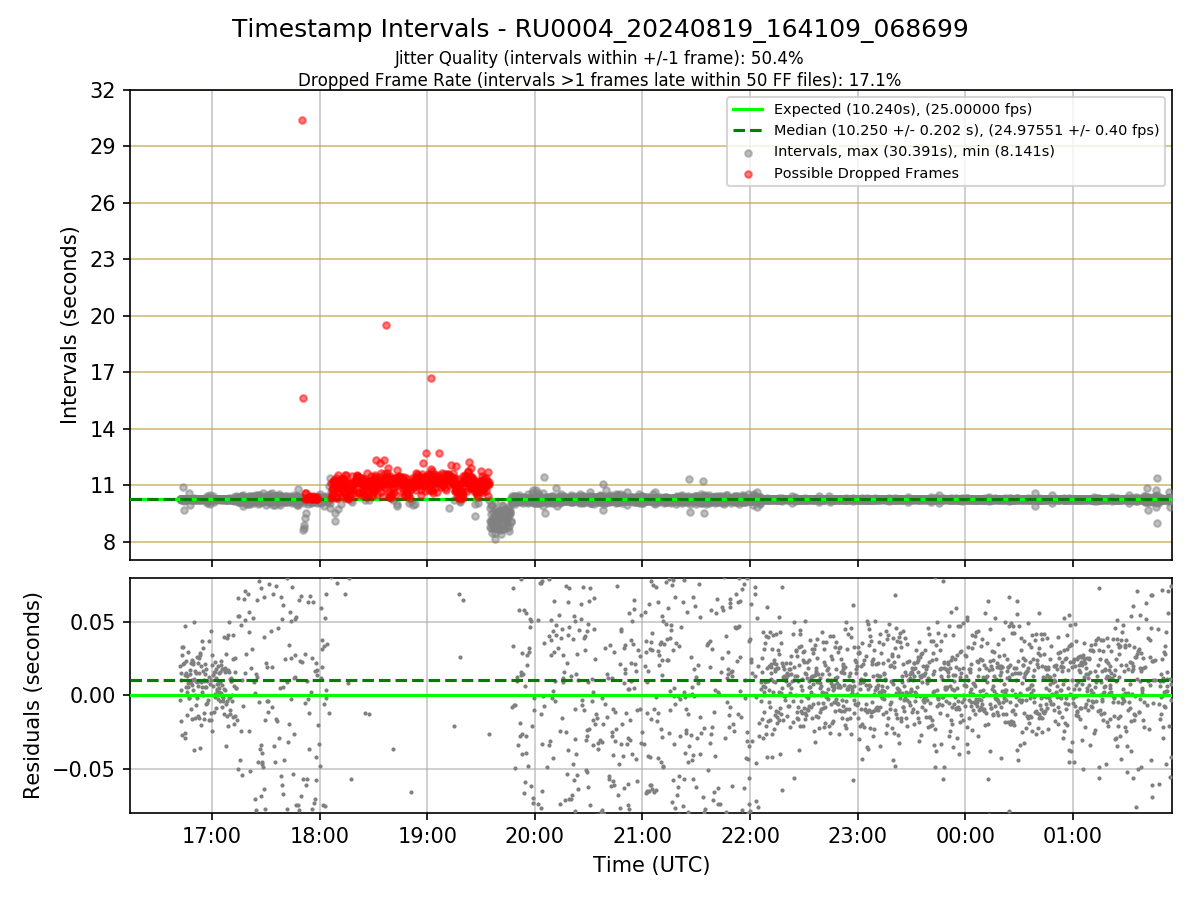Click the dashed green median line in the residuals plot

[x=651, y=681]
